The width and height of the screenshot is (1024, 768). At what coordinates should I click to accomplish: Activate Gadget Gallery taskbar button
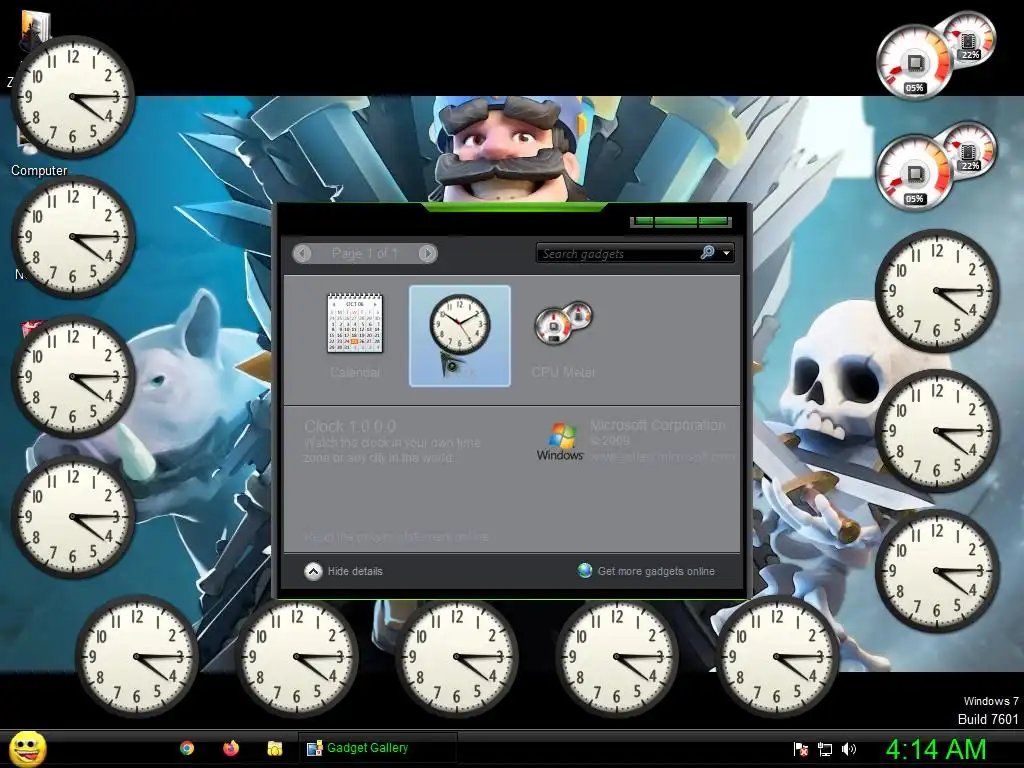(377, 748)
